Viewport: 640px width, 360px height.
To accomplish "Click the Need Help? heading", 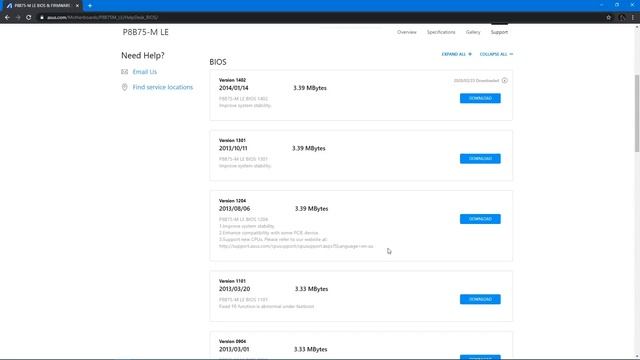I will [x=143, y=56].
